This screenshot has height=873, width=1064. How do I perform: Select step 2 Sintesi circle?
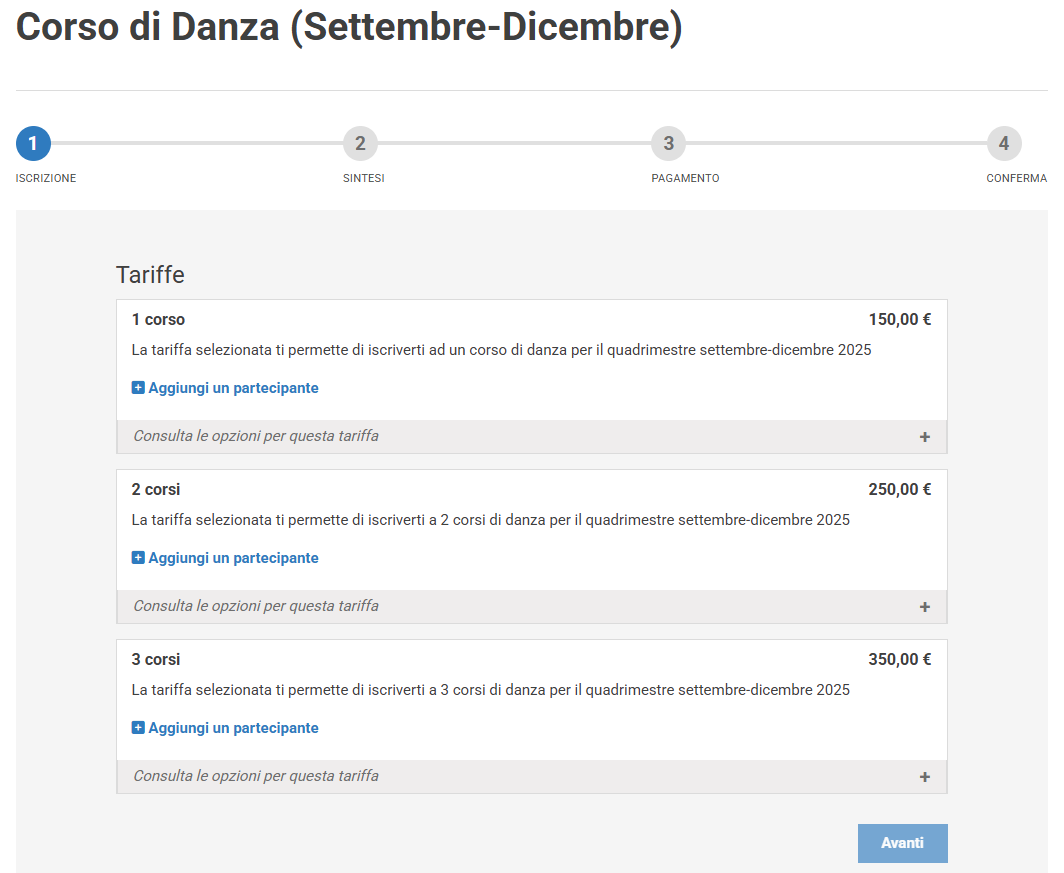pyautogui.click(x=360, y=143)
